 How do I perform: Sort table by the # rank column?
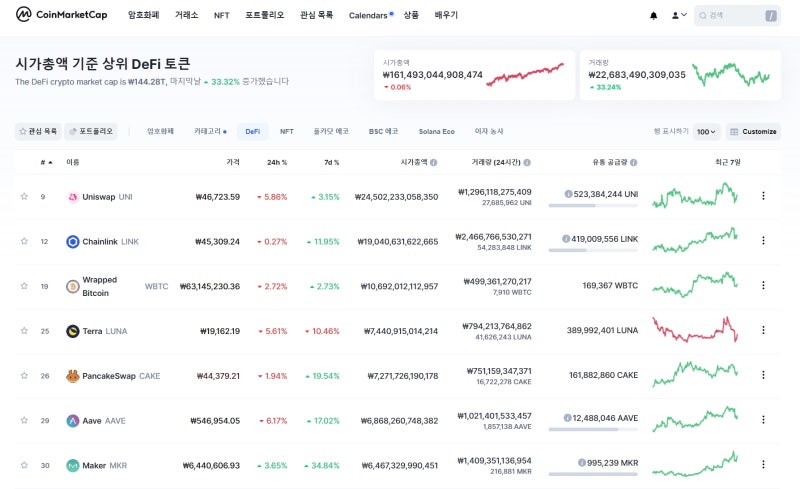click(x=46, y=162)
